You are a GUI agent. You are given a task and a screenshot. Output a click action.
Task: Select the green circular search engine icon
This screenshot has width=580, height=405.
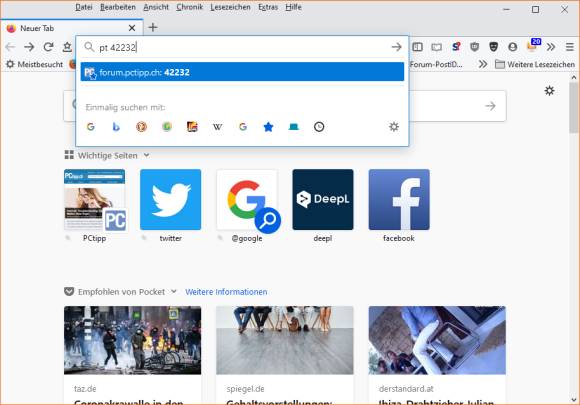point(167,127)
